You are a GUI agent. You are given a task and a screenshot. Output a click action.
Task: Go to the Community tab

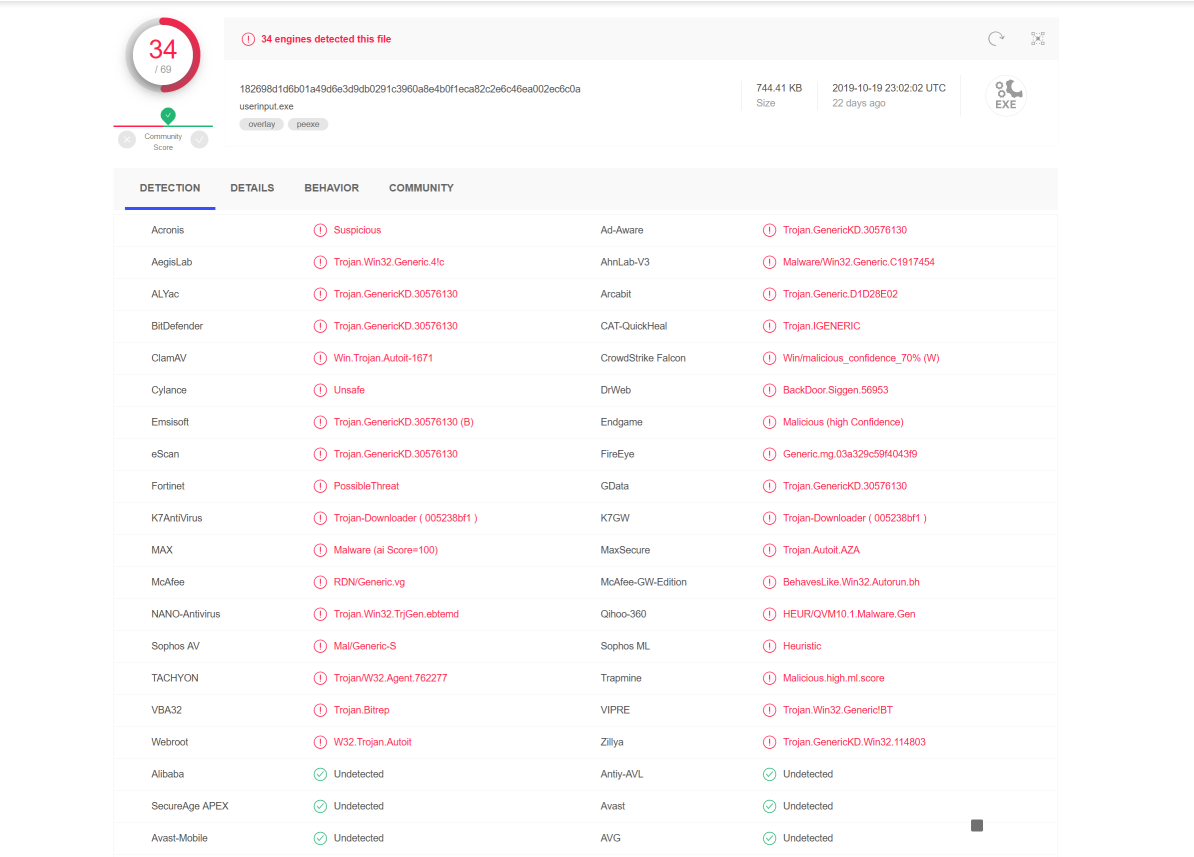pyautogui.click(x=421, y=188)
